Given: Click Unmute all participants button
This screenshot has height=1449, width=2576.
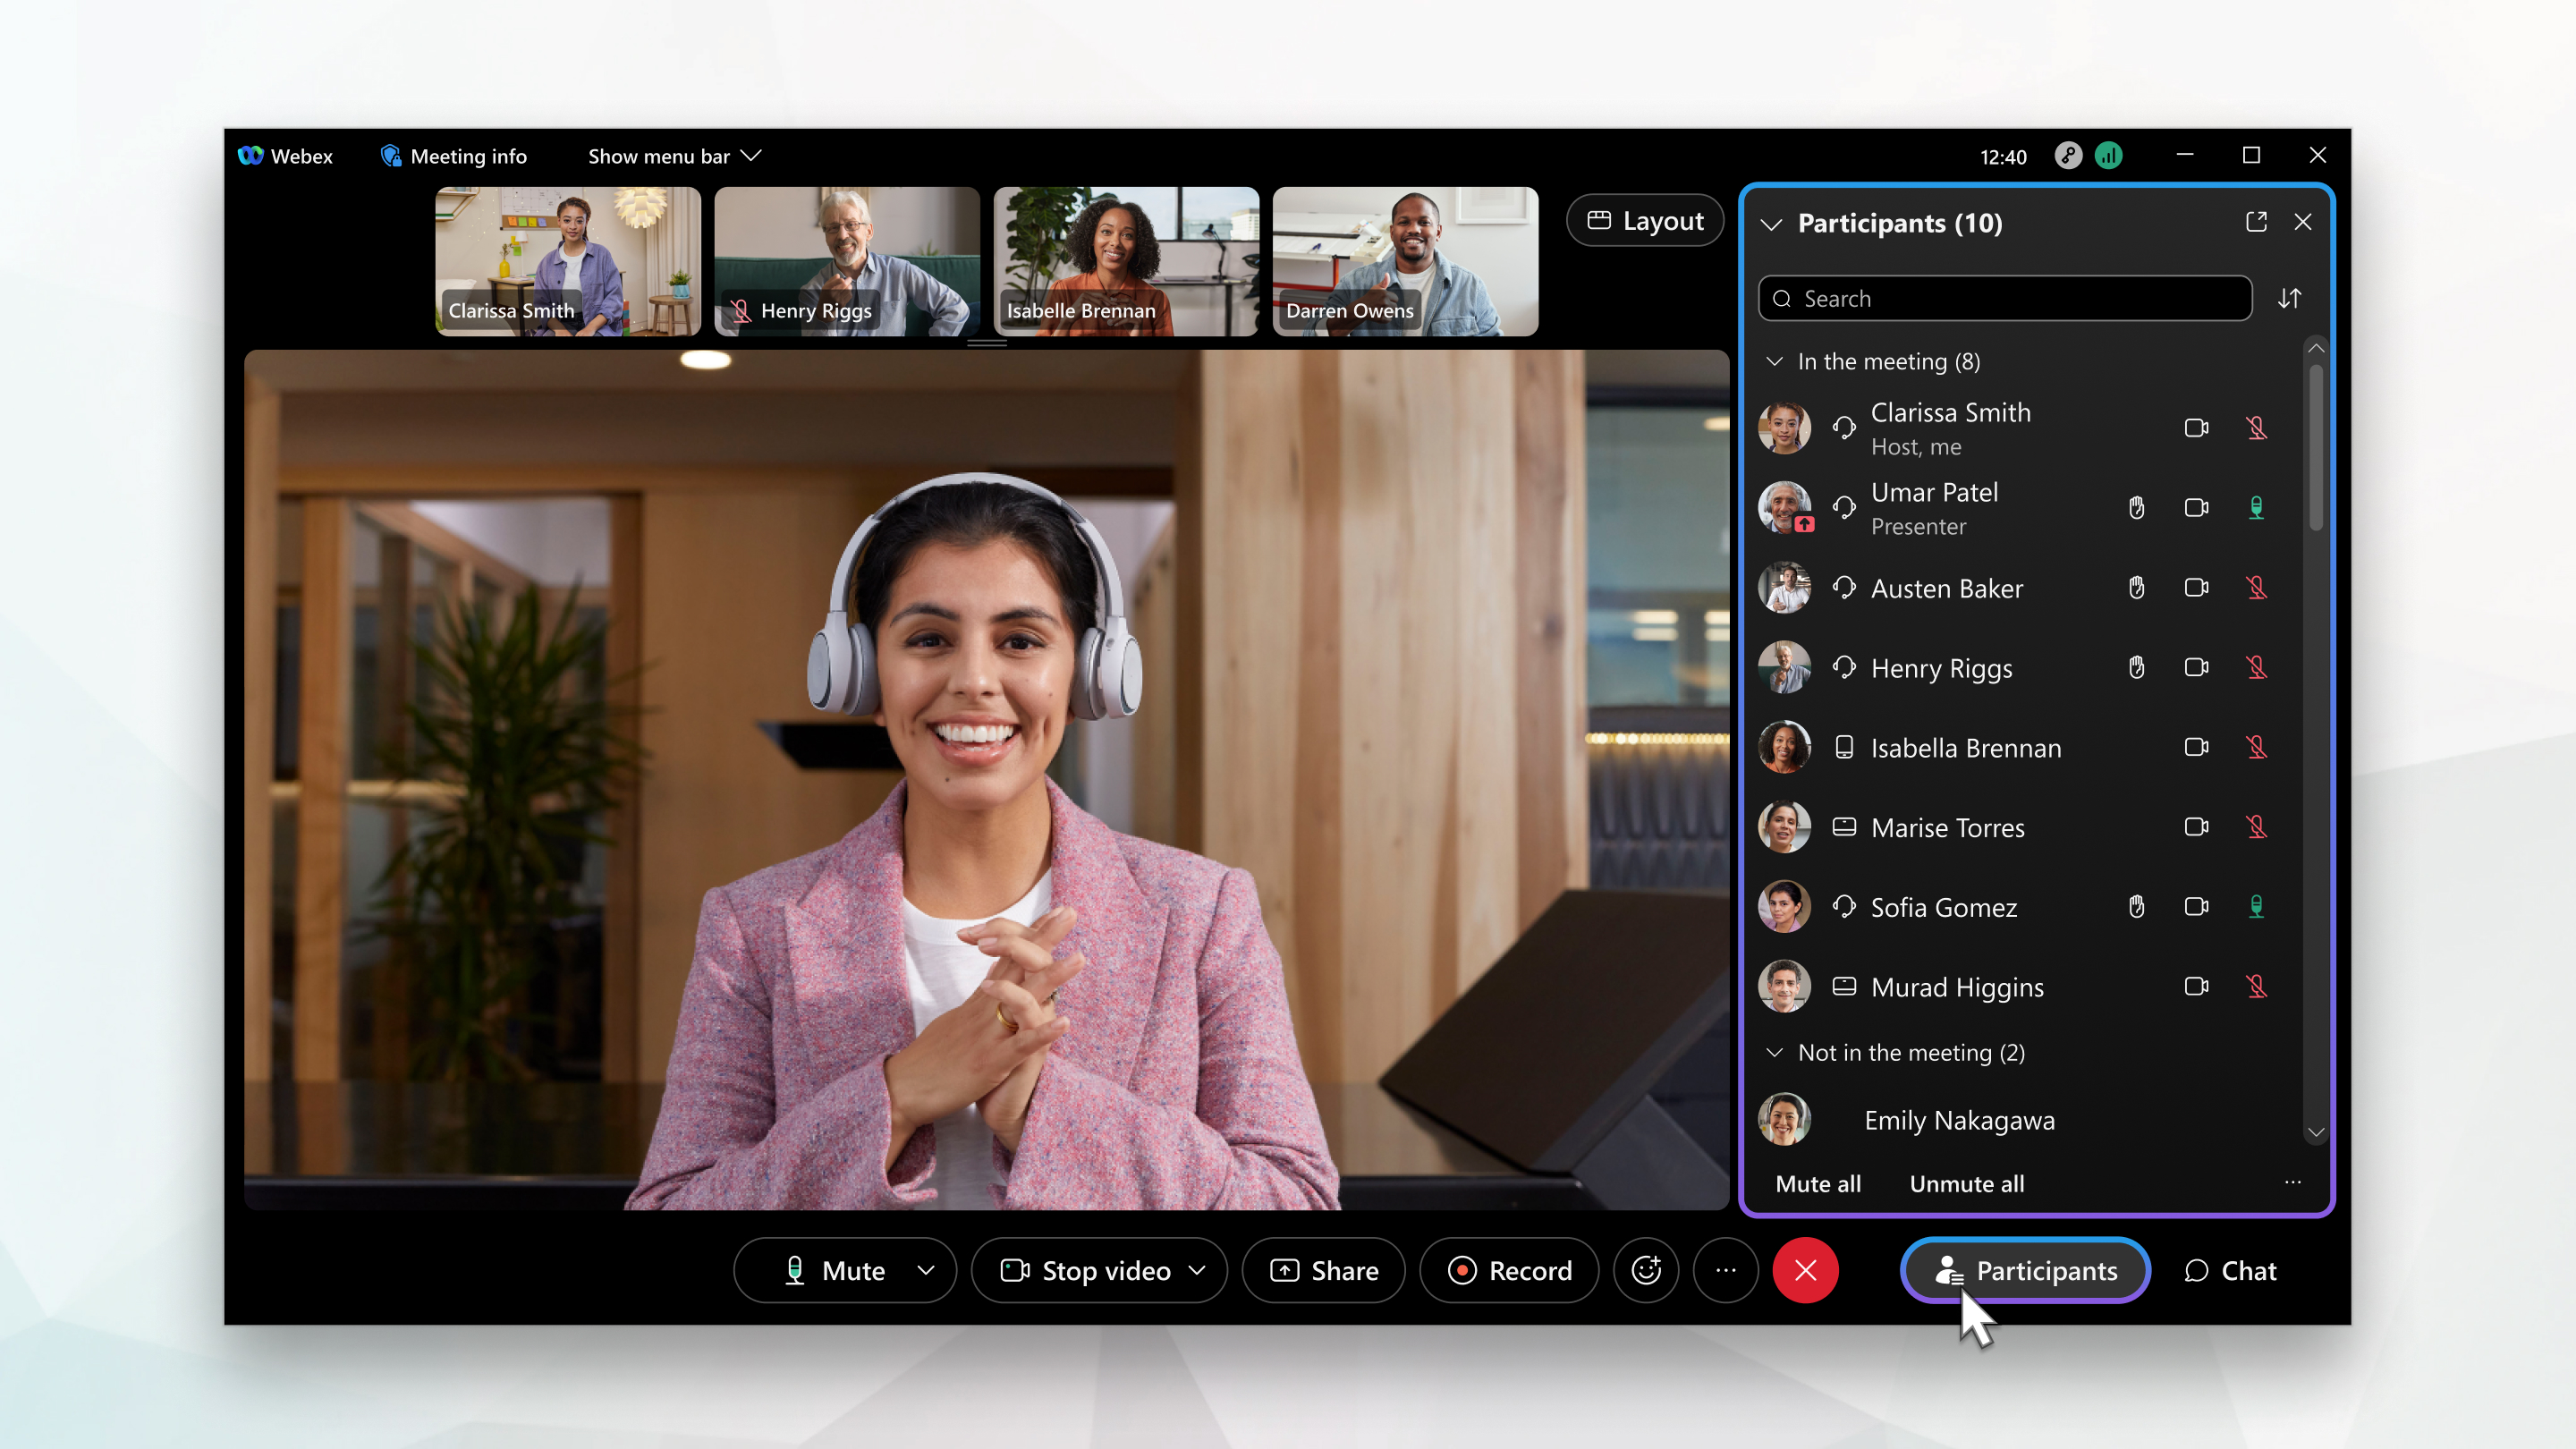Looking at the screenshot, I should 1966,1182.
